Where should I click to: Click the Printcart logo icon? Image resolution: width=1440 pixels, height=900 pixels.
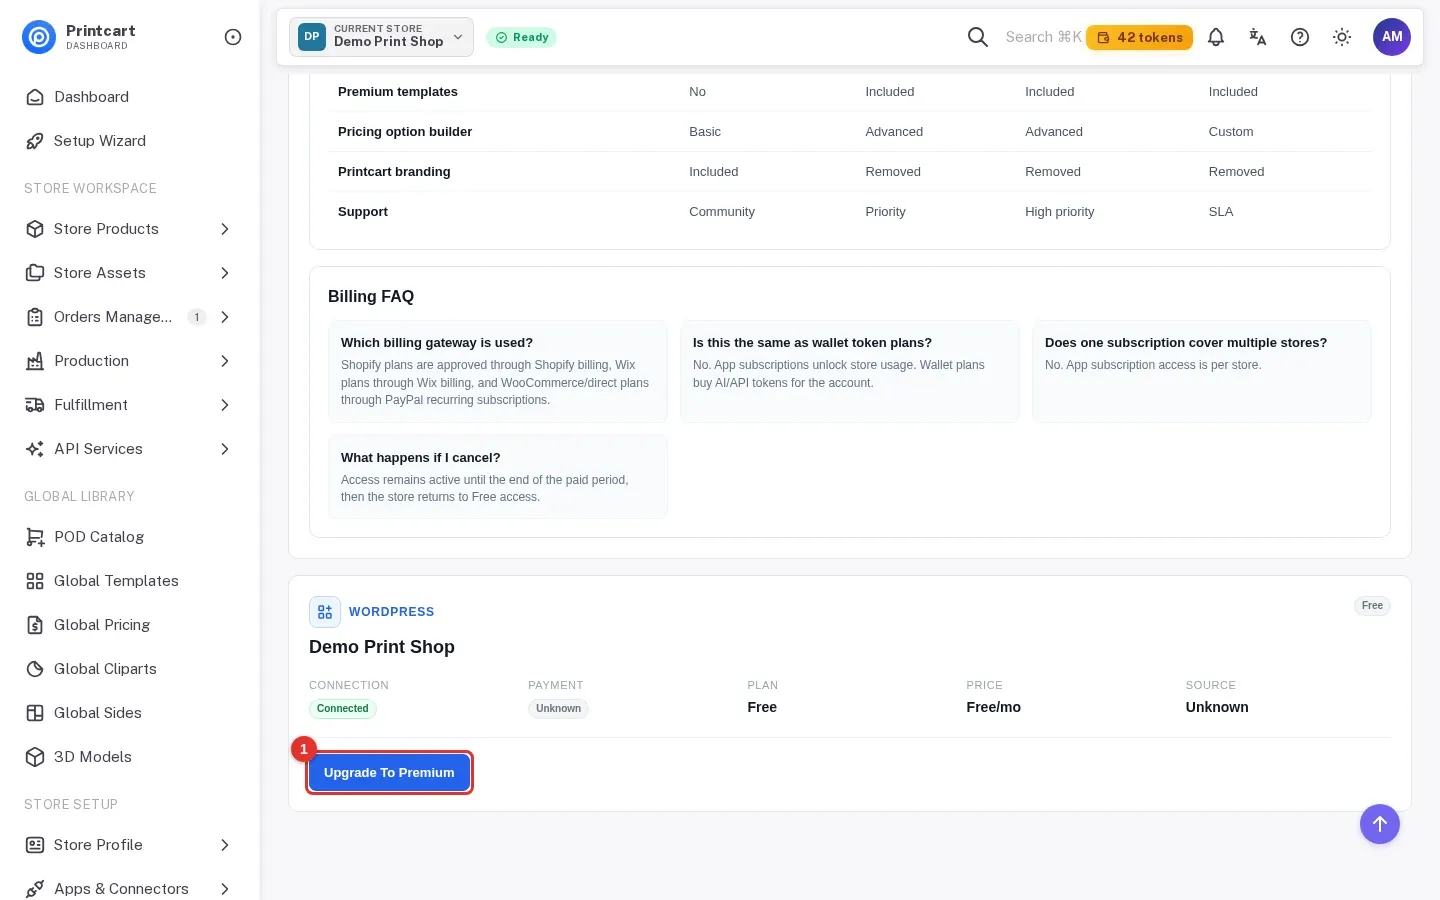coord(39,37)
